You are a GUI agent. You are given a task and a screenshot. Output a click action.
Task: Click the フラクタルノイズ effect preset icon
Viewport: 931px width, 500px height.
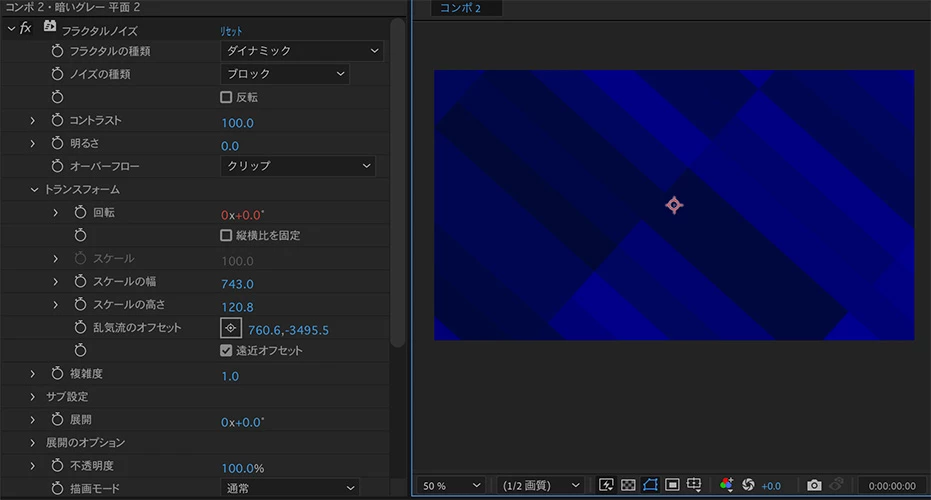pos(50,26)
